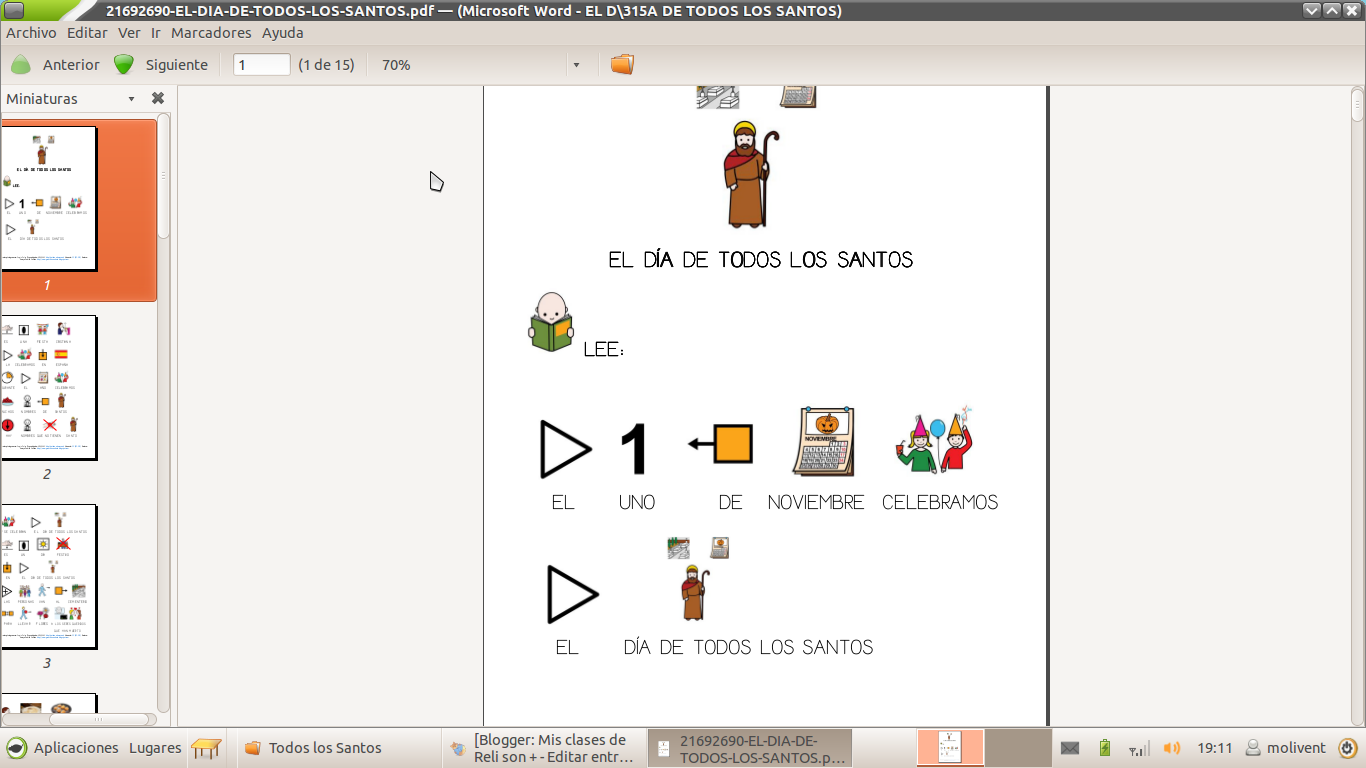
Task: Click the page count text (1 de 15)
Action: pos(326,65)
